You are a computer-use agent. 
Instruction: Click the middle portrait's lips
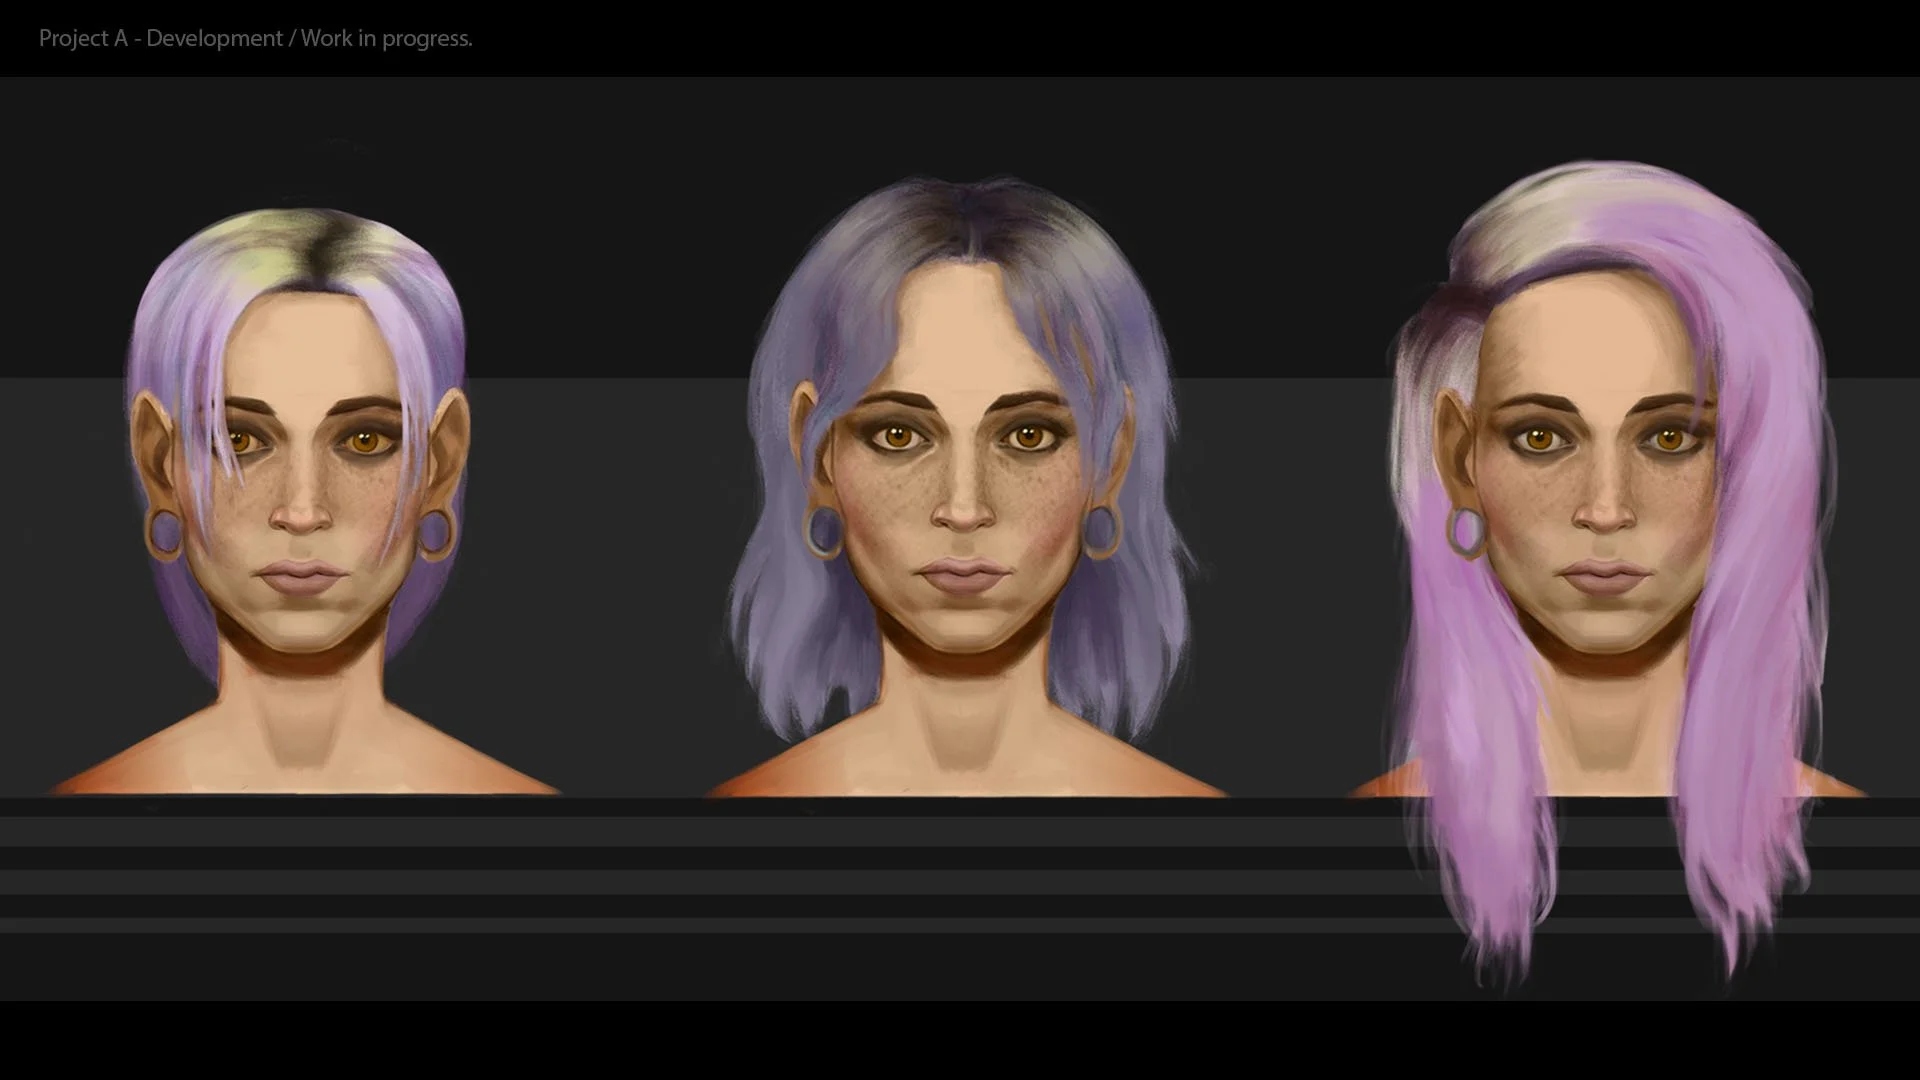point(964,576)
